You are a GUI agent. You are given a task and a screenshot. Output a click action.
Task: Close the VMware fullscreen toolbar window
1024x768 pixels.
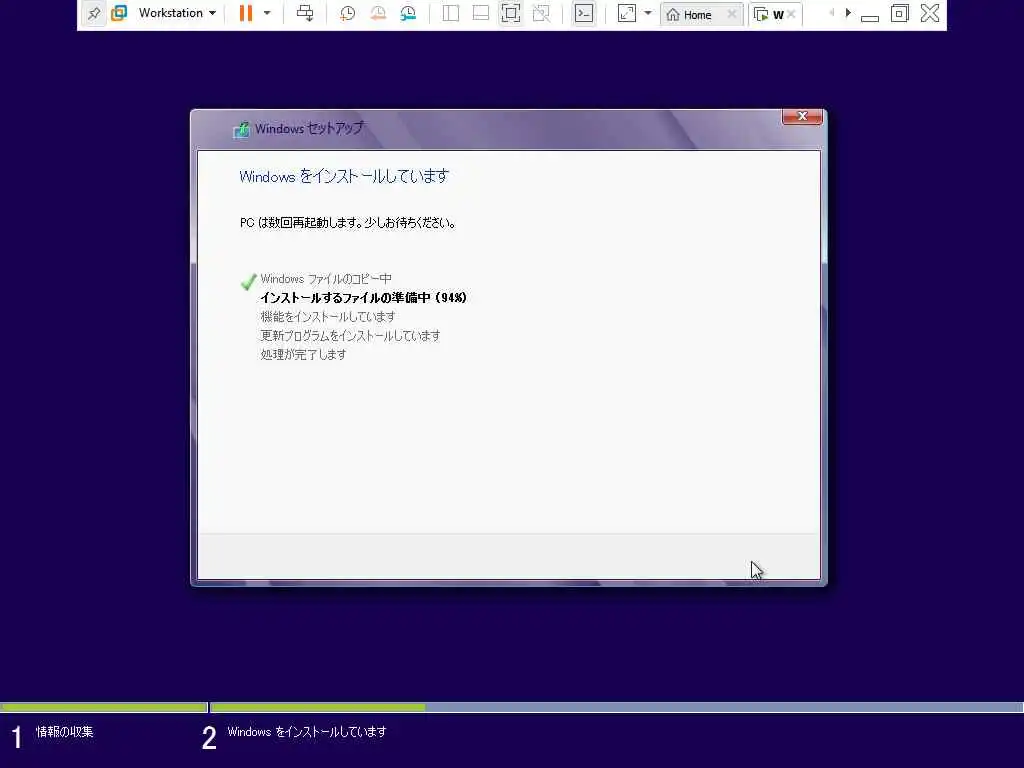[x=930, y=13]
